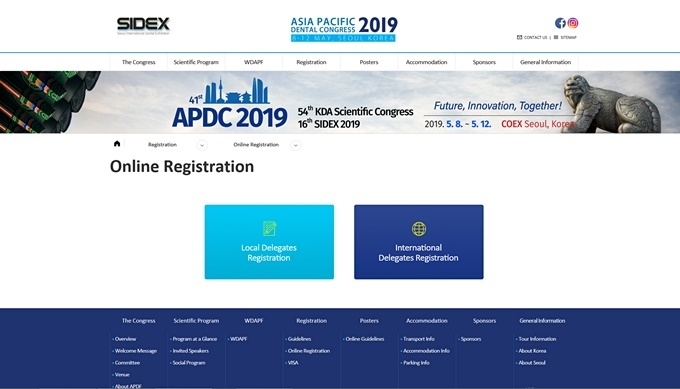
Task: Open footer Parking Info link
Action: click(x=416, y=363)
